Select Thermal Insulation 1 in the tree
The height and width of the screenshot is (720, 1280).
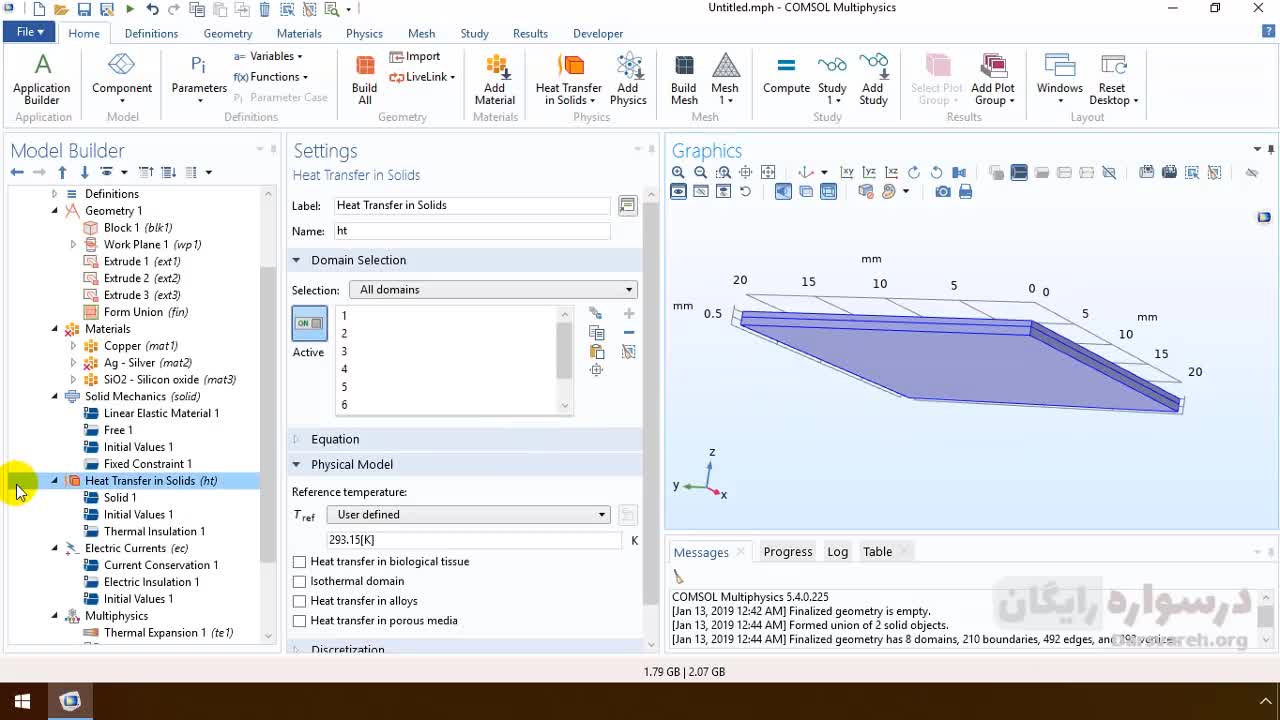(154, 532)
